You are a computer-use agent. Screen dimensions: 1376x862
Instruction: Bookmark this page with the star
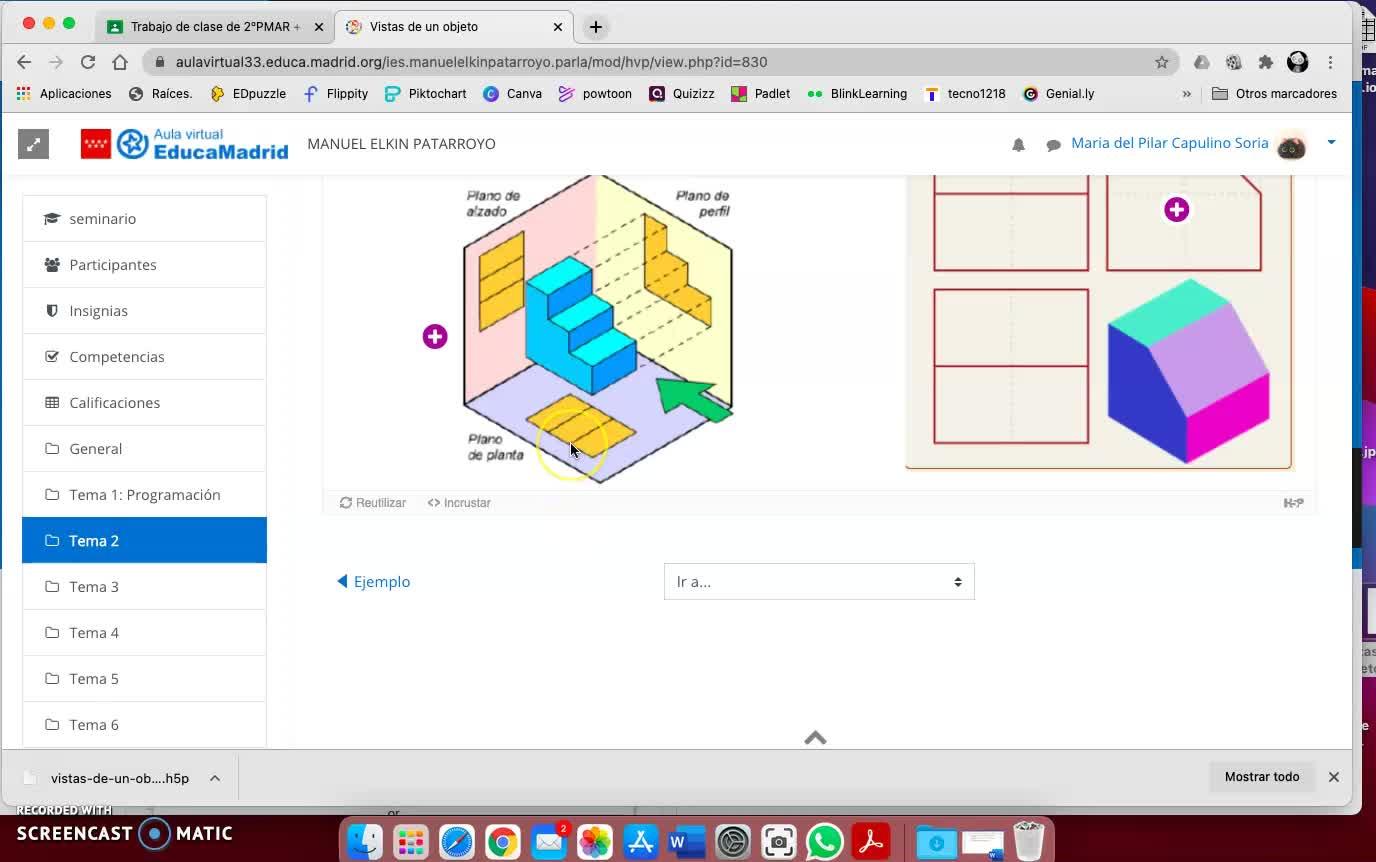(1161, 62)
